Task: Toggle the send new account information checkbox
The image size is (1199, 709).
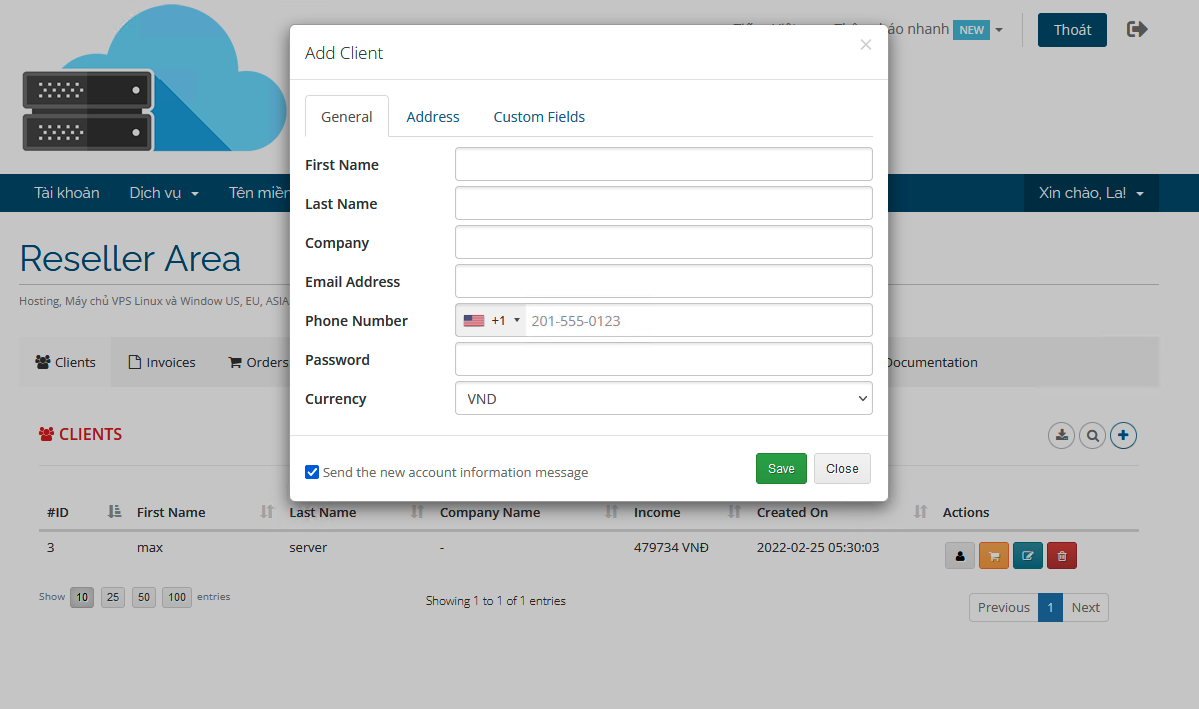Action: coord(312,472)
